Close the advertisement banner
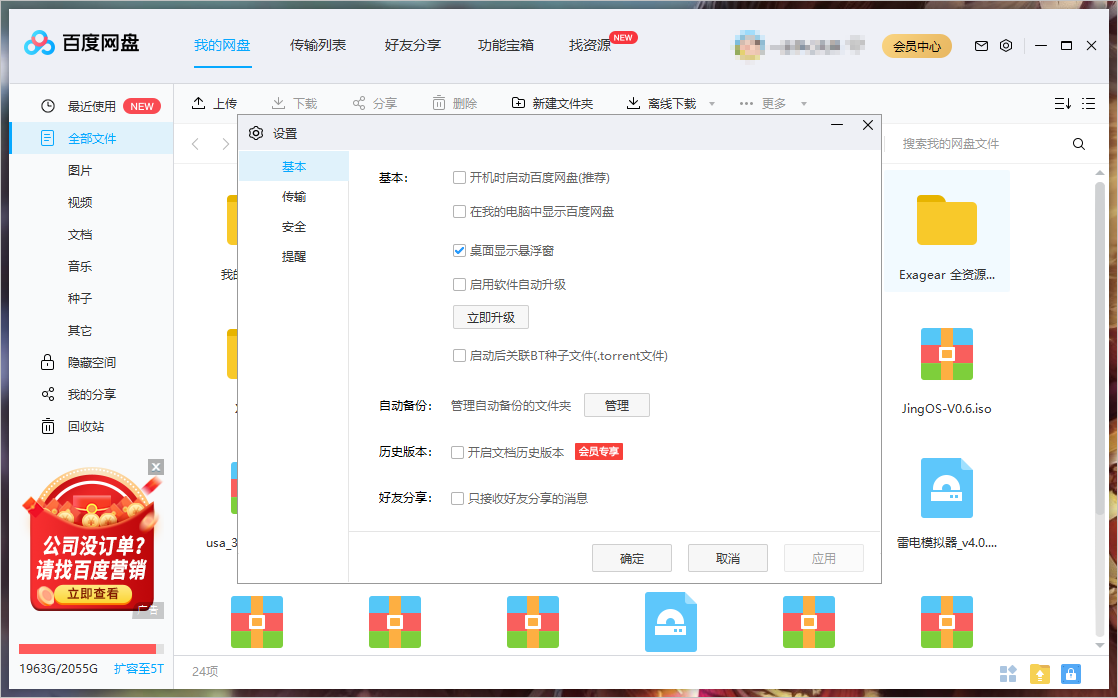 point(156,467)
